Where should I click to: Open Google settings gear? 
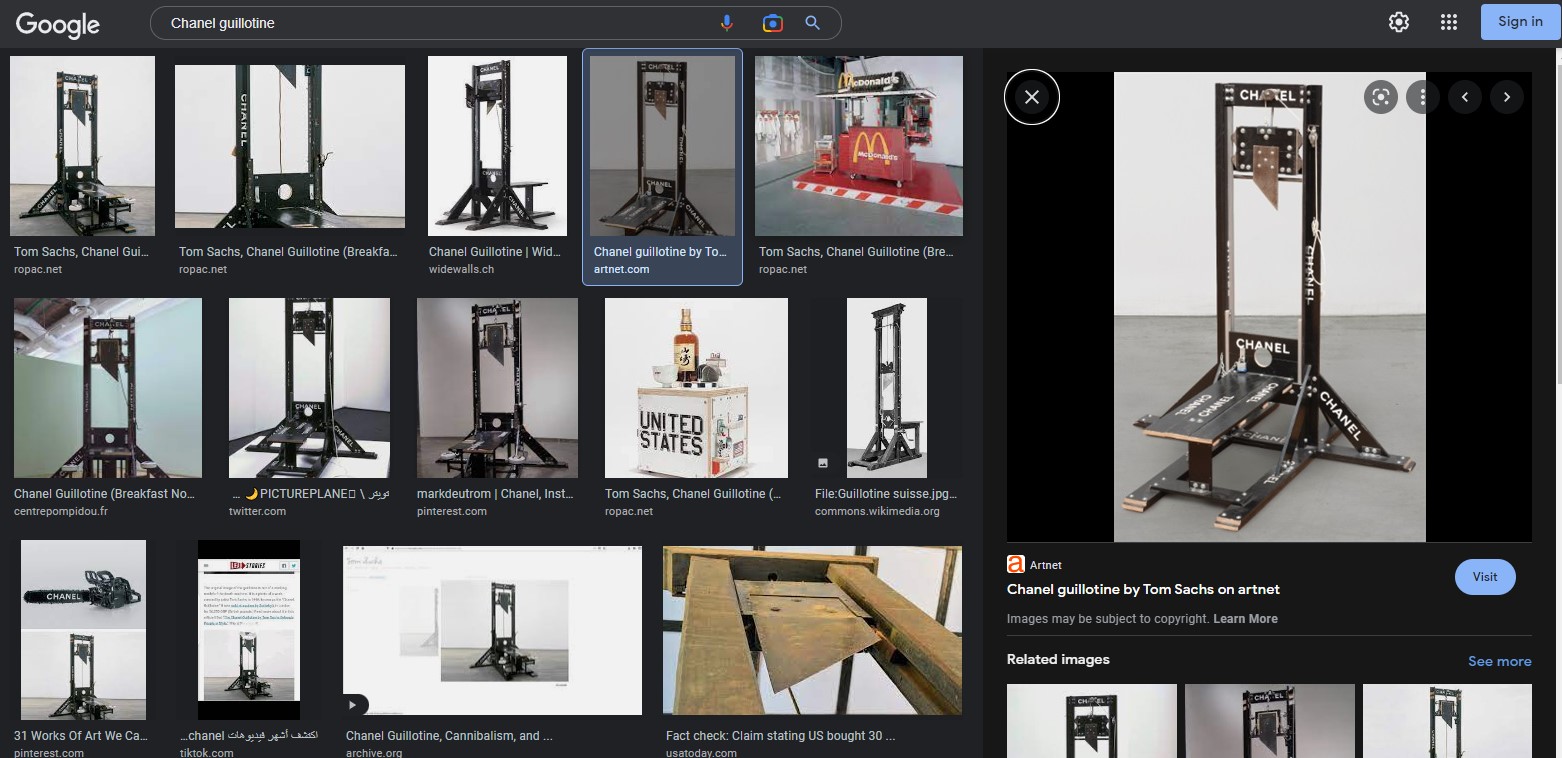pos(1399,22)
